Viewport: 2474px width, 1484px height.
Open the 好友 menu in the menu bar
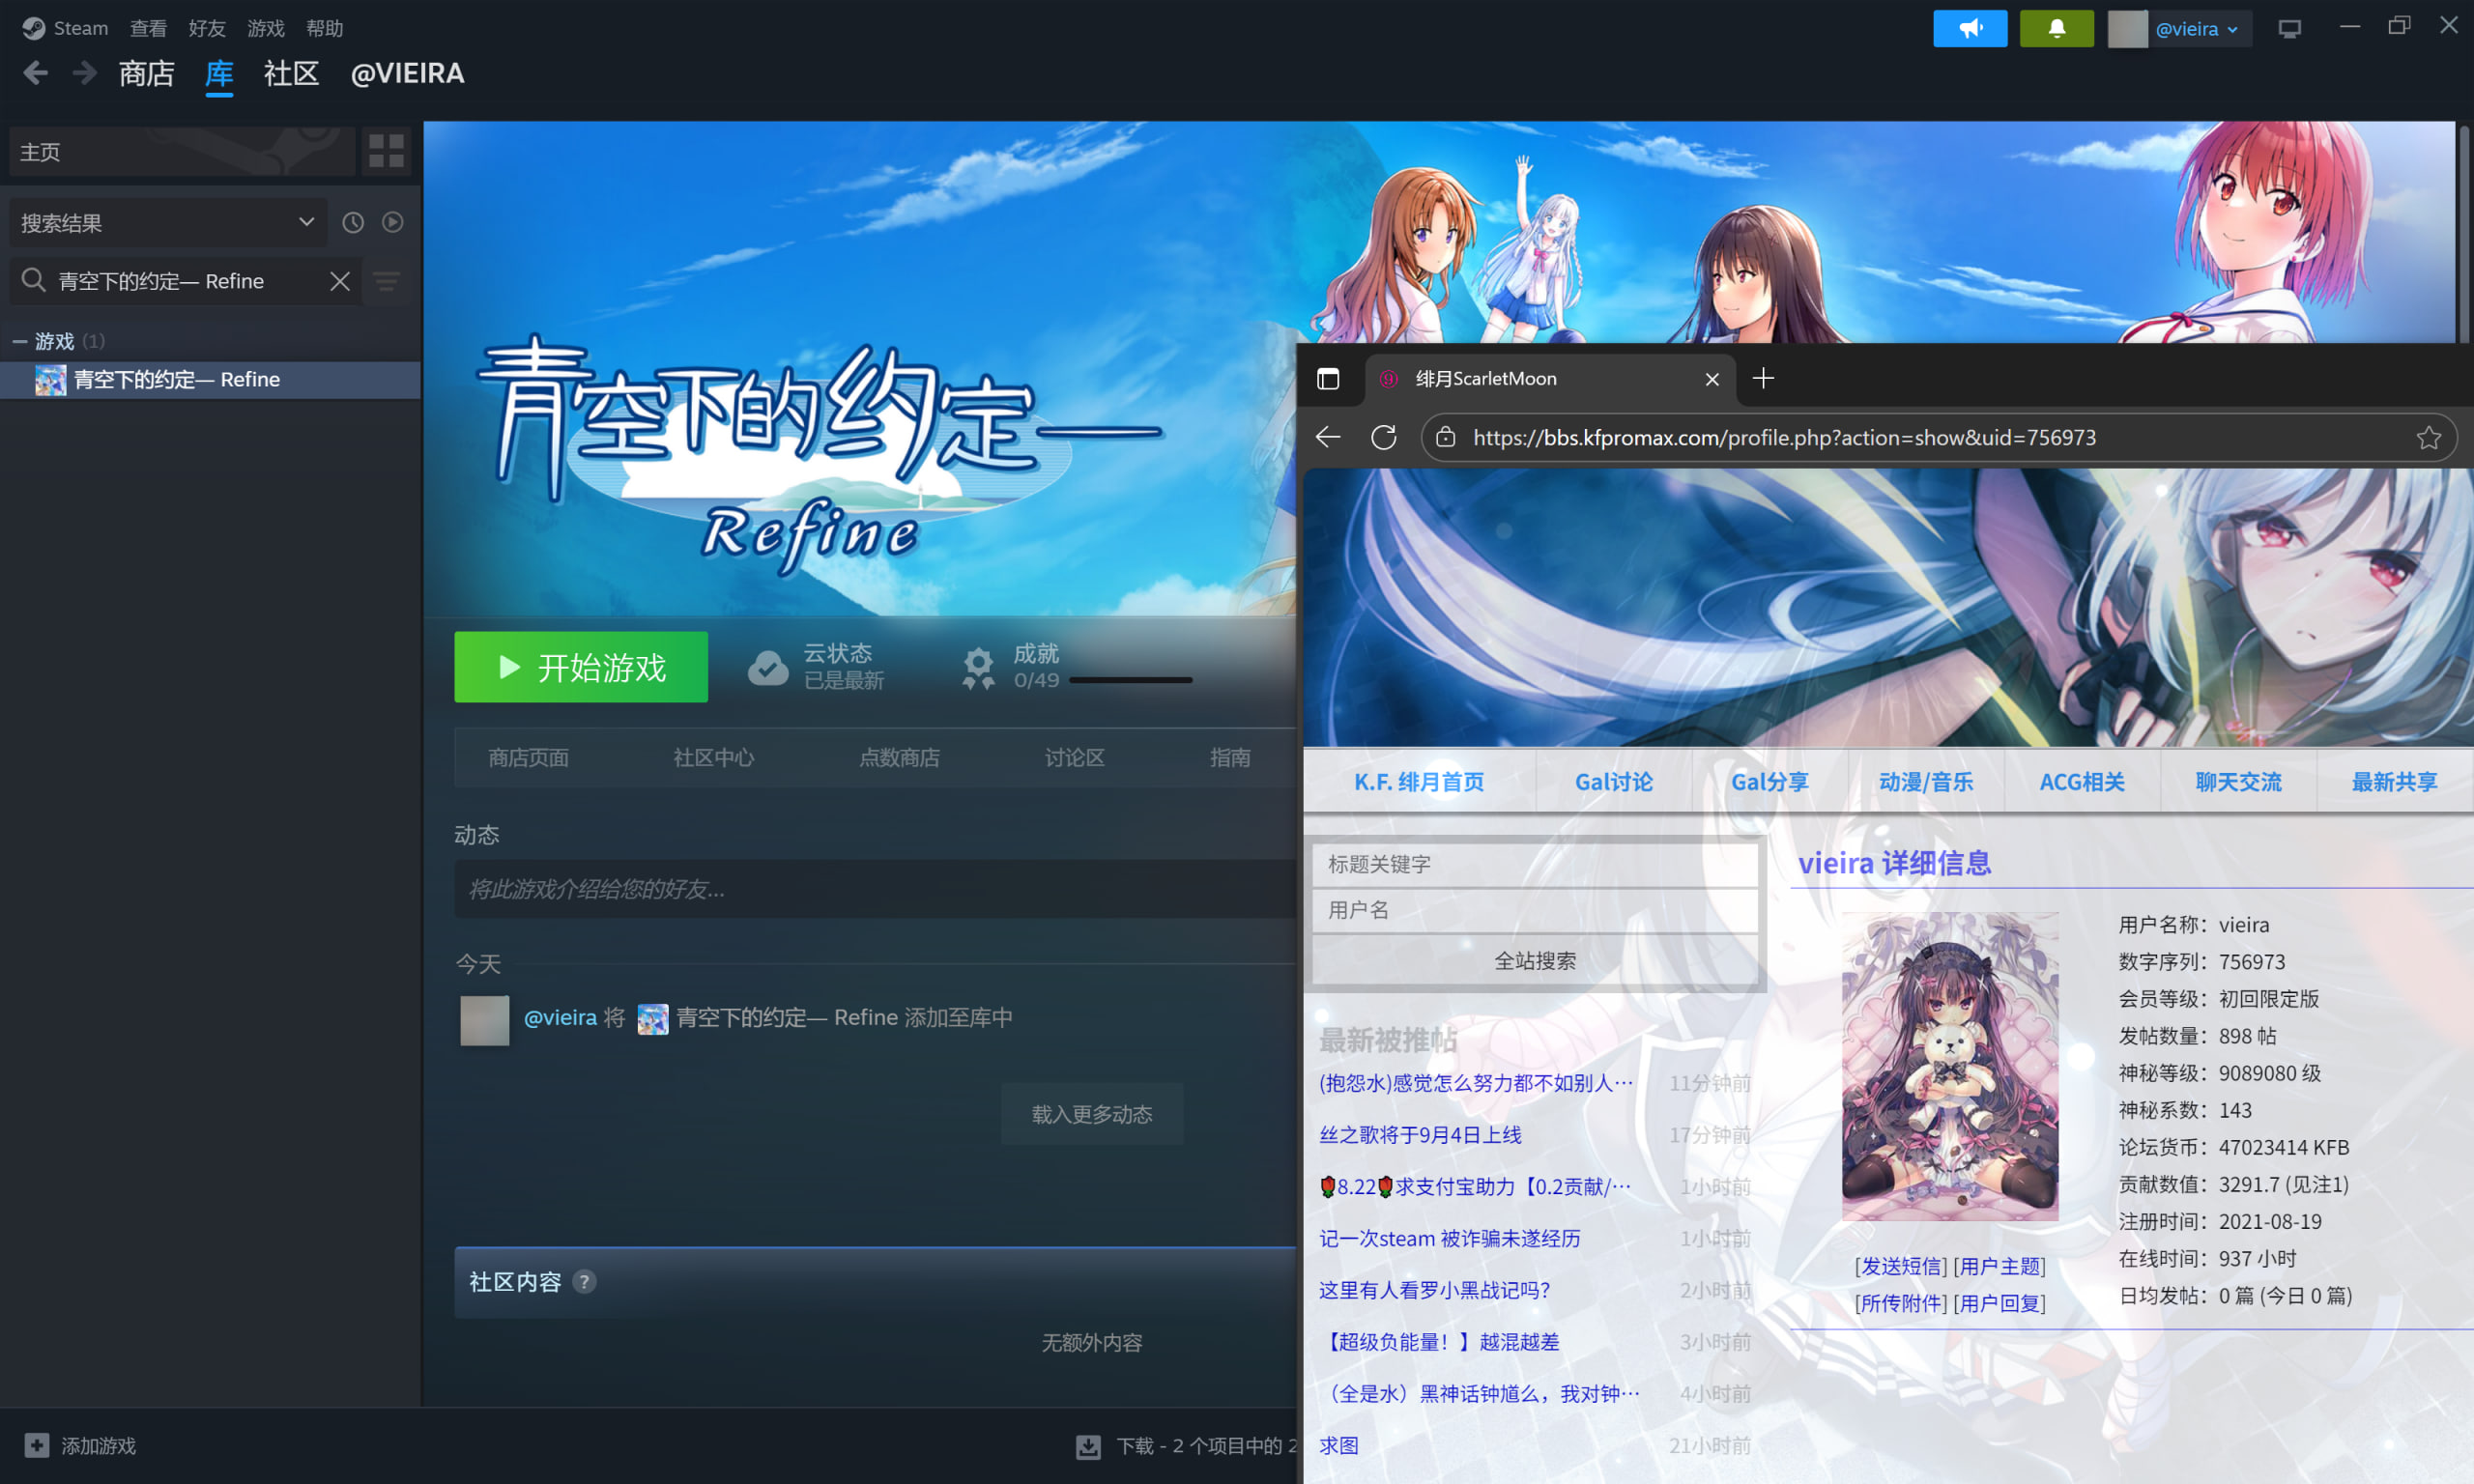click(x=206, y=28)
